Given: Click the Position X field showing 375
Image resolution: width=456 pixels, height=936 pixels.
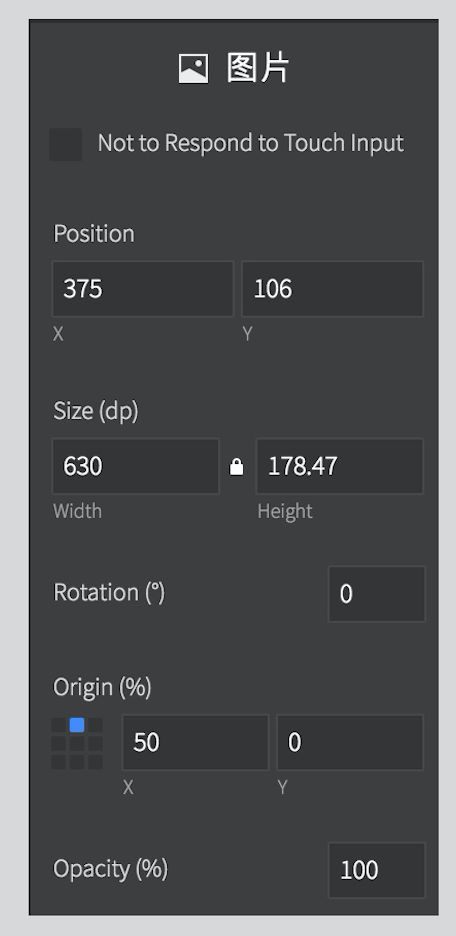Looking at the screenshot, I should 143,289.
